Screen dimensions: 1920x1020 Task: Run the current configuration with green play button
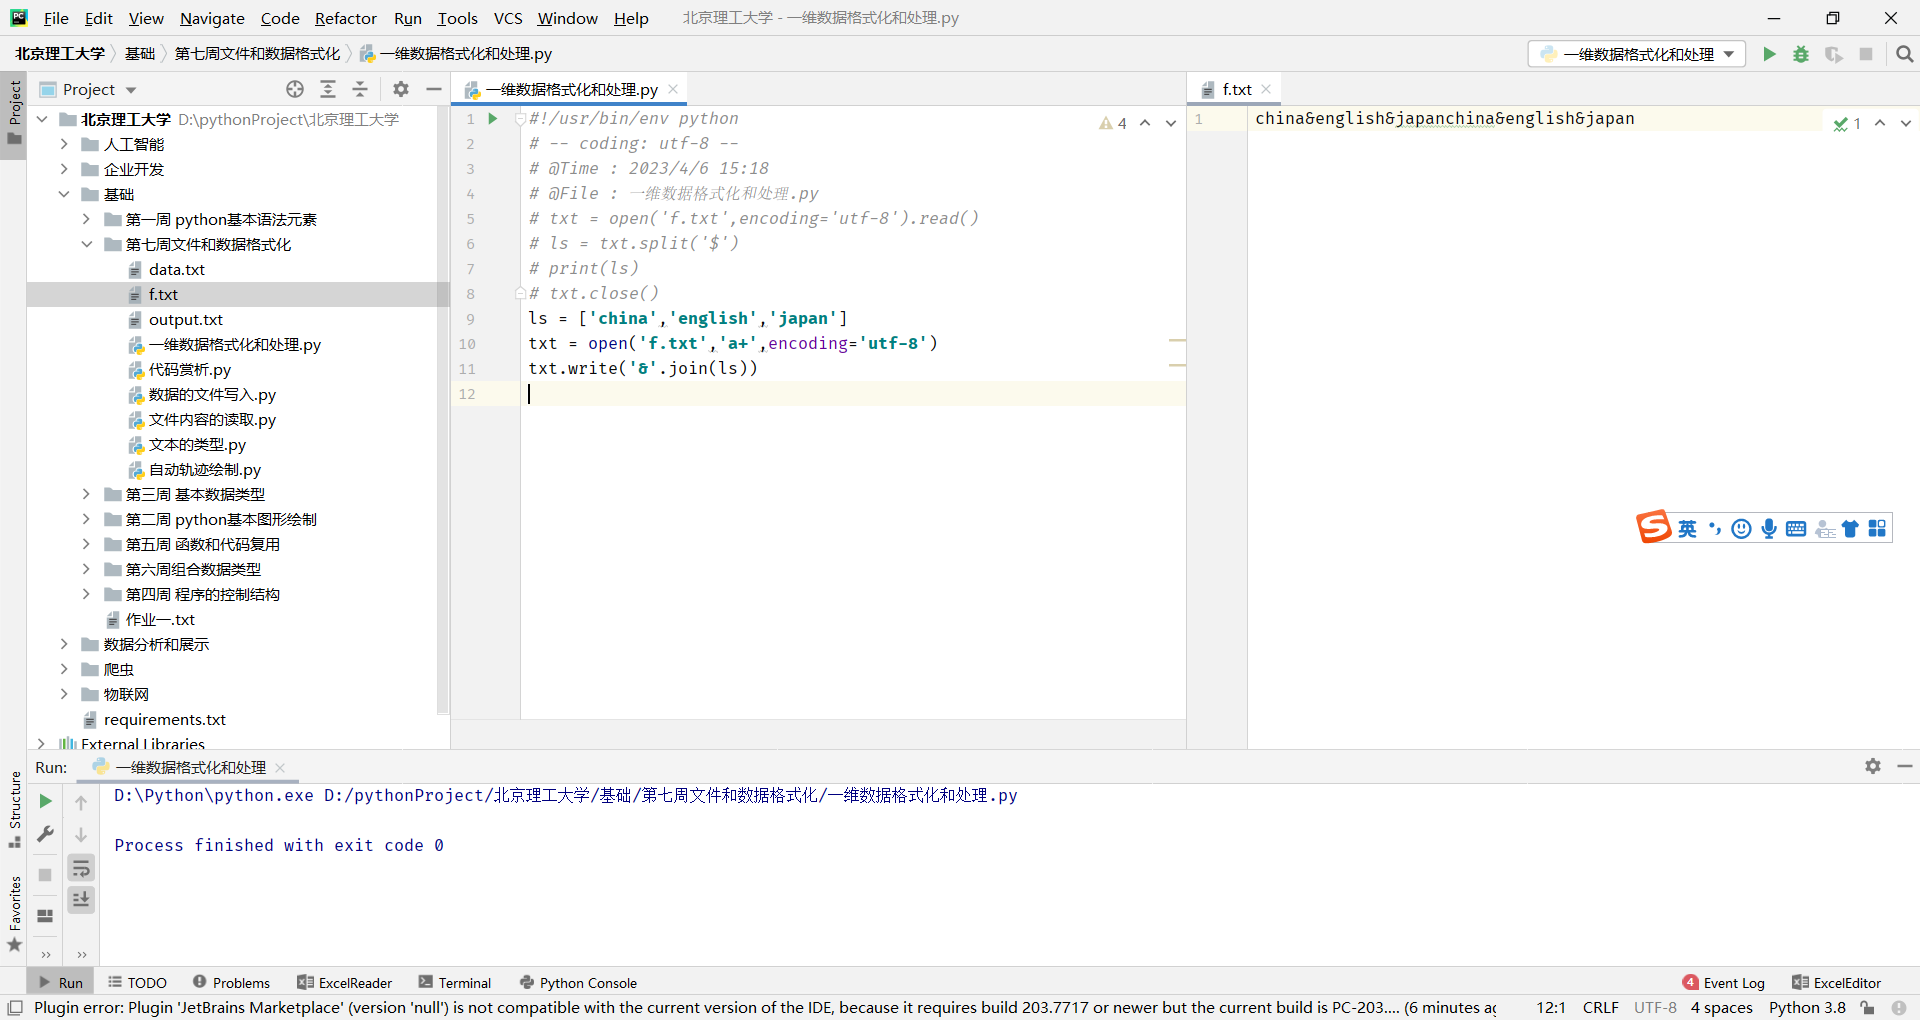coord(1769,54)
